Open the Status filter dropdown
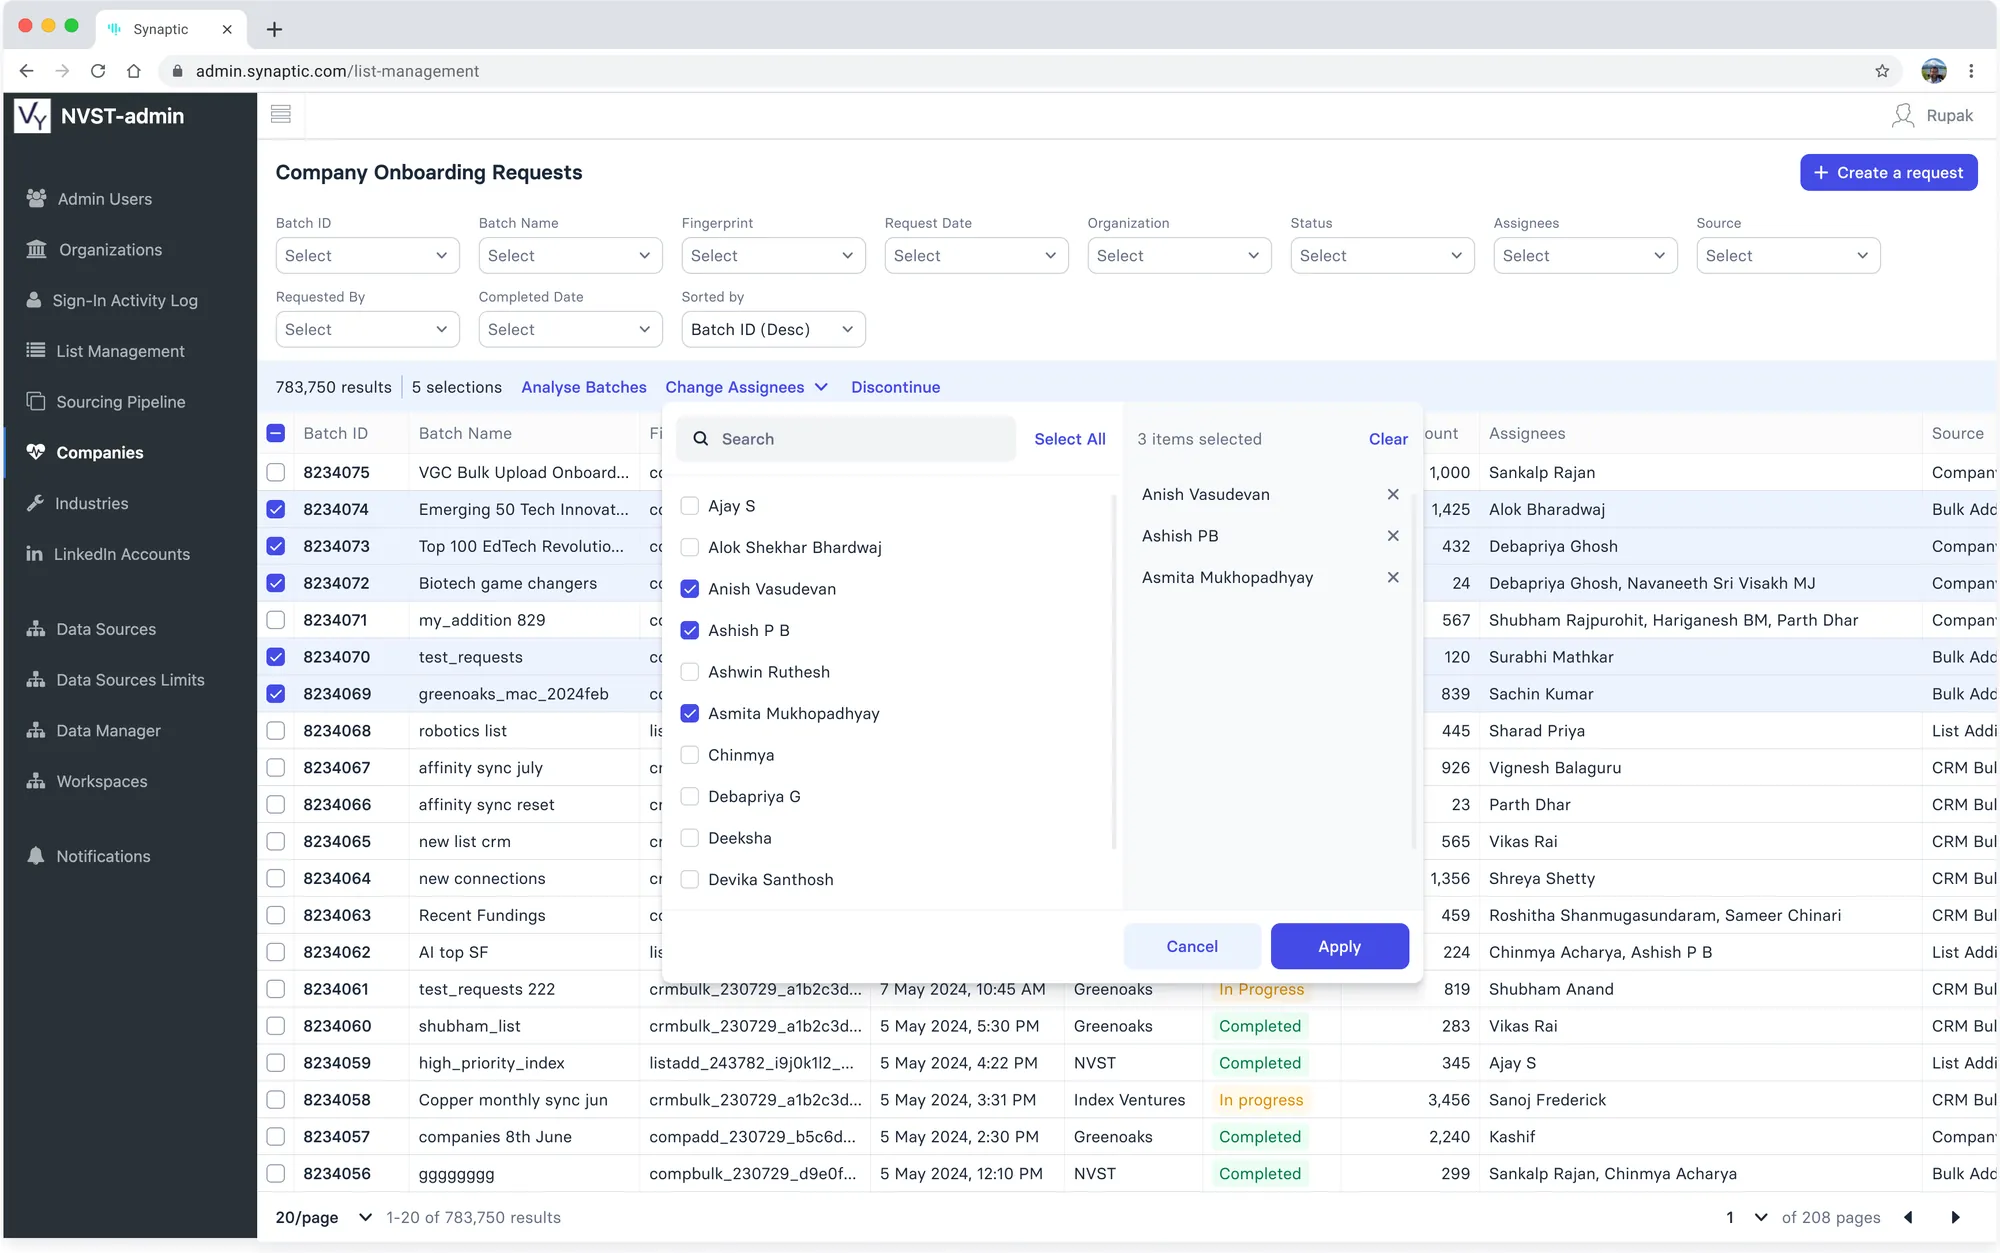 pos(1382,255)
